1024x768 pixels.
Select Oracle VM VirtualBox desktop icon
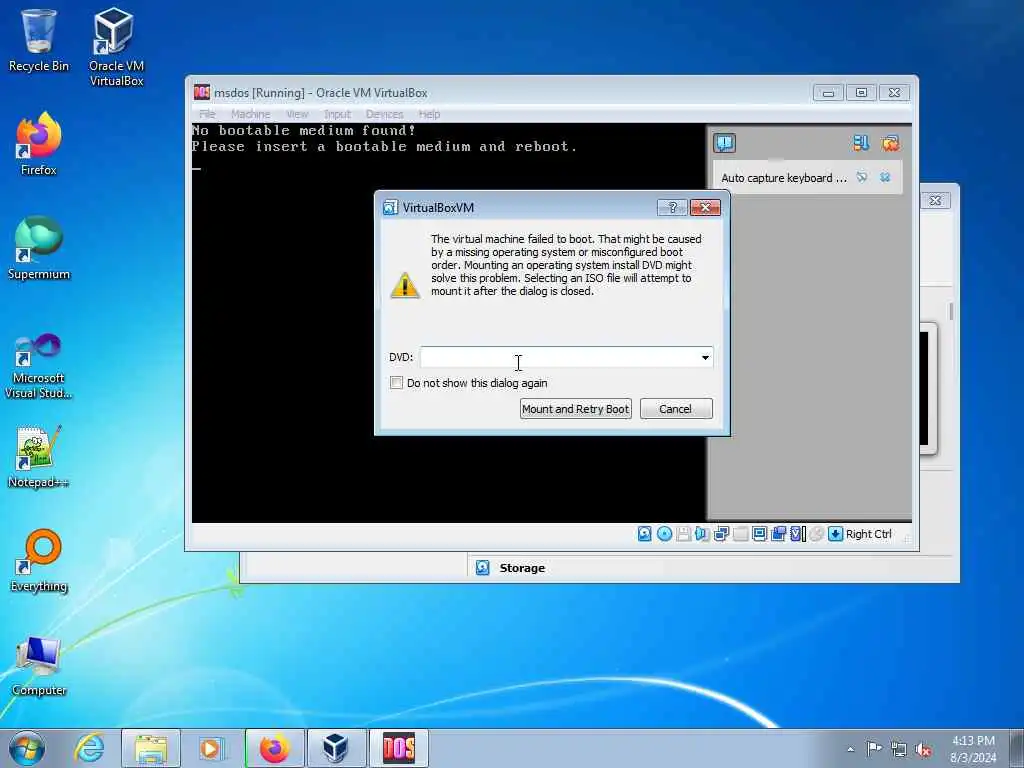[x=116, y=47]
